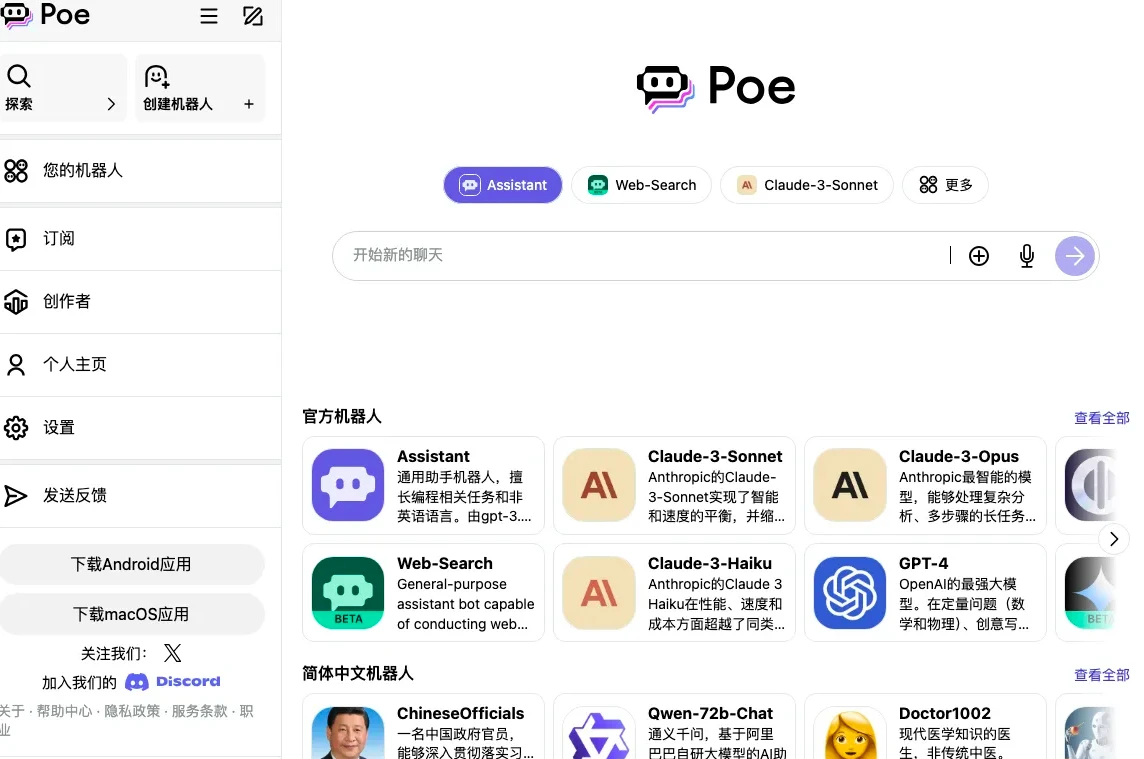1144x759 pixels.
Task: Open the 隐私政策 footer link
Action: (x=132, y=711)
